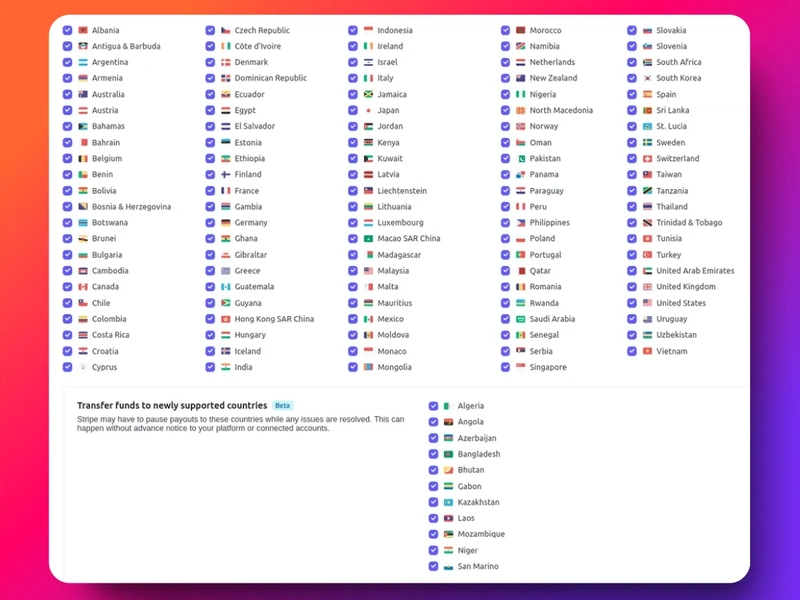800x600 pixels.
Task: Click the Denmark flag icon
Action: pyautogui.click(x=226, y=62)
